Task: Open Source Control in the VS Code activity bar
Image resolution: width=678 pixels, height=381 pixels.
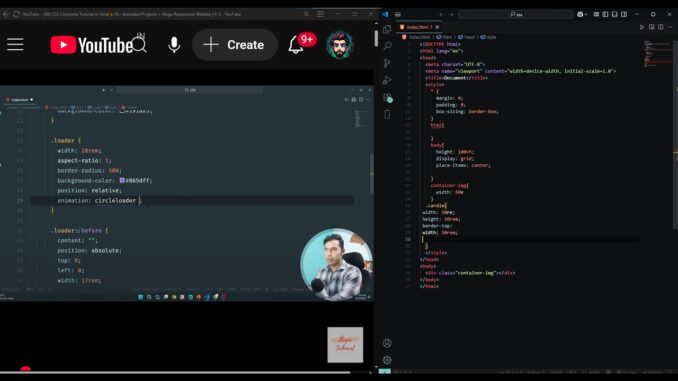Action: pos(387,63)
